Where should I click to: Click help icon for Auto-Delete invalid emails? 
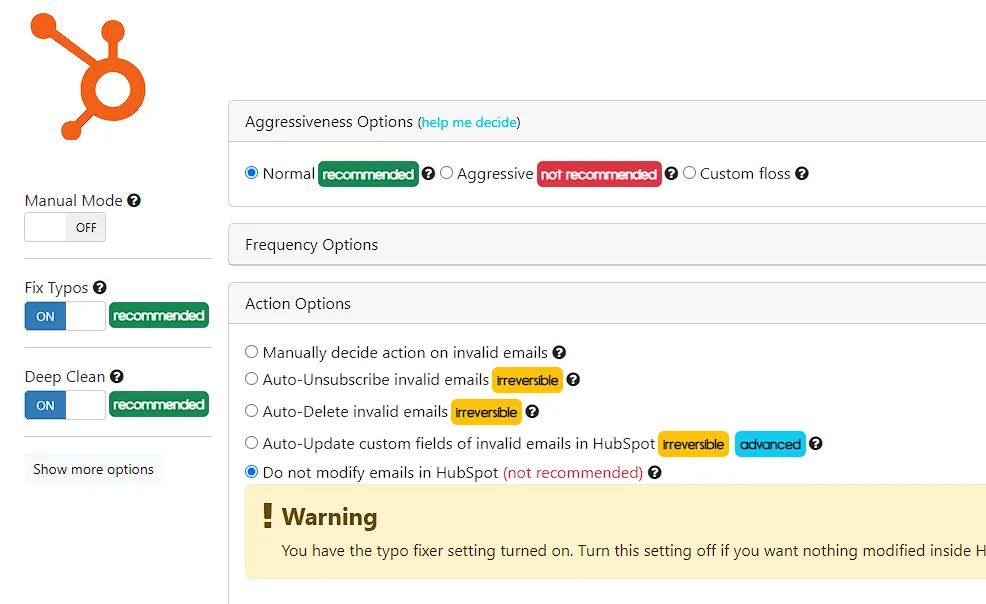[532, 412]
